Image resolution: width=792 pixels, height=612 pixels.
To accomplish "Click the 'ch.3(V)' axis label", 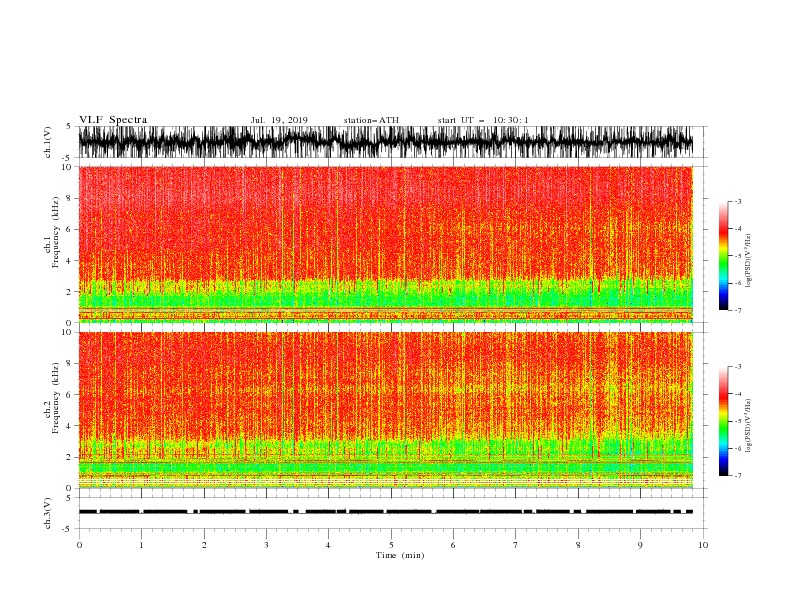I will [x=48, y=513].
